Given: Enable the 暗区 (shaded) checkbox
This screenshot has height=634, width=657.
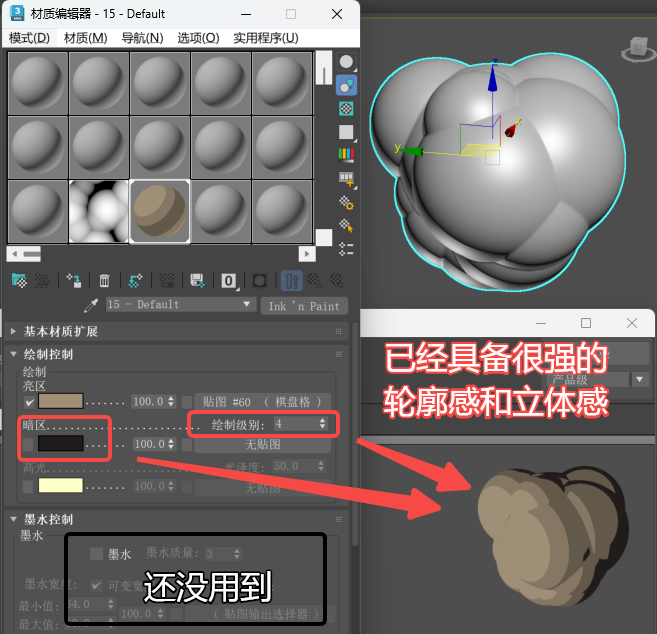Looking at the screenshot, I should click(29, 443).
